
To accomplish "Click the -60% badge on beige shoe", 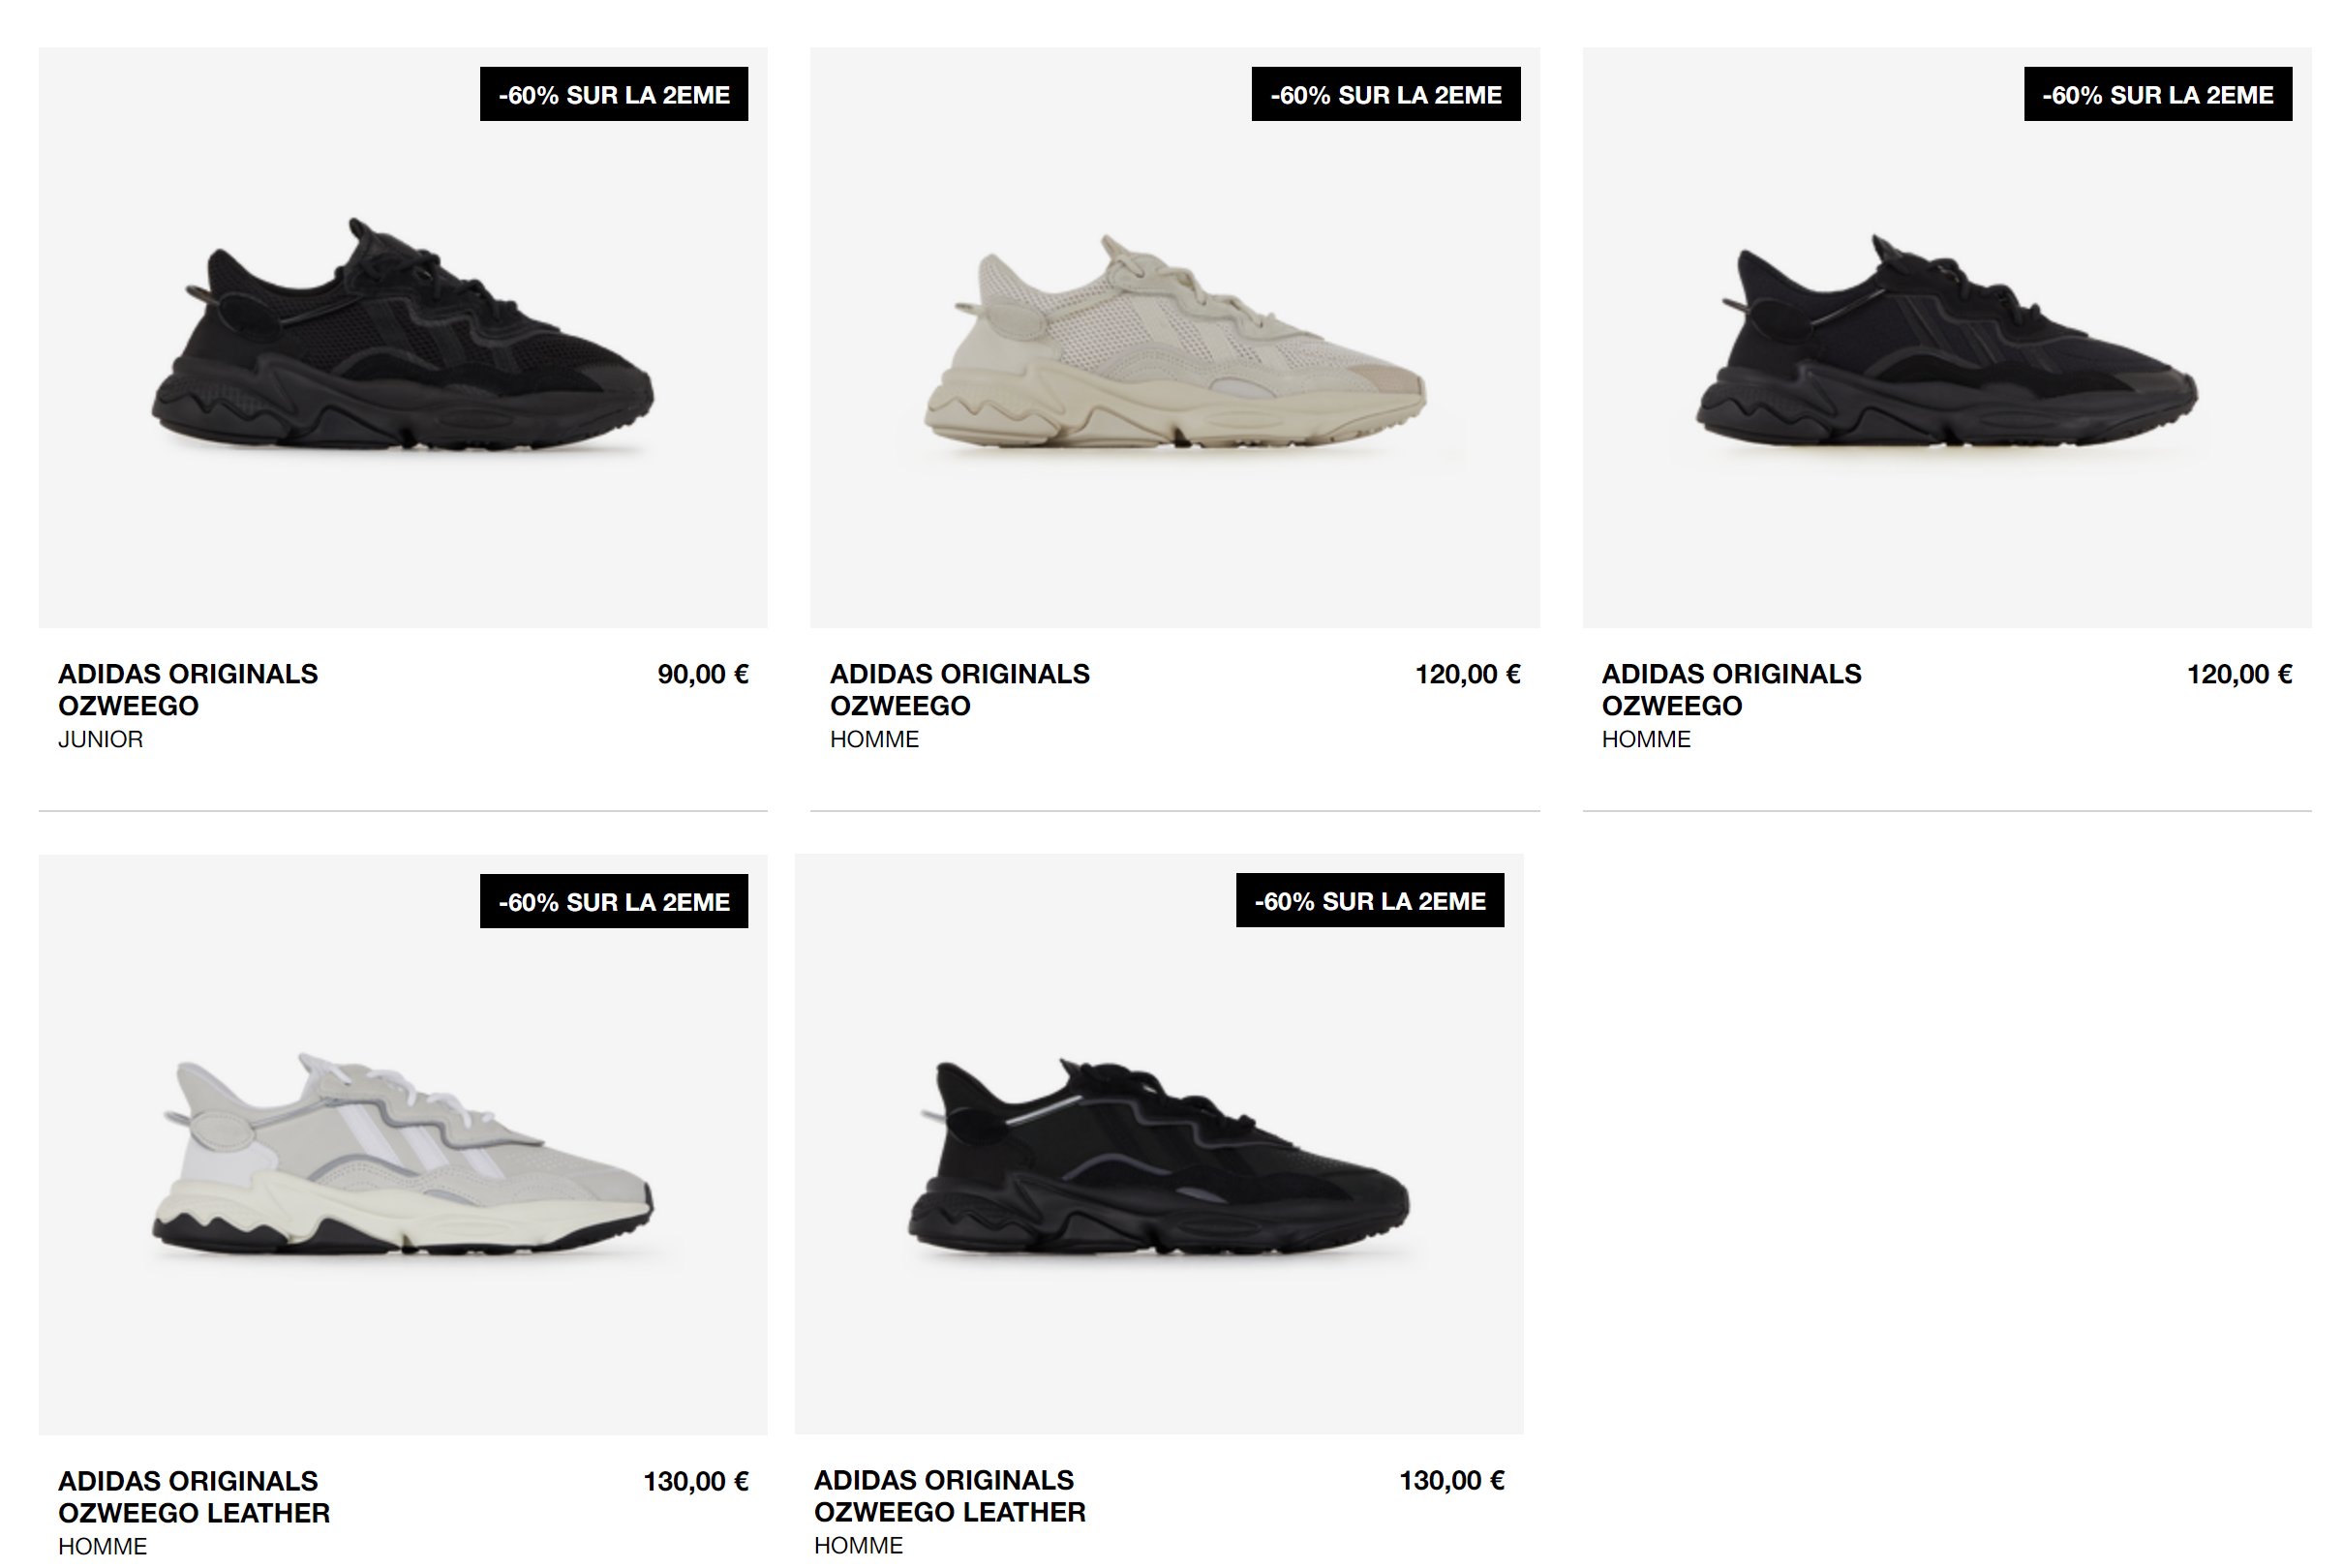I will 1386,94.
